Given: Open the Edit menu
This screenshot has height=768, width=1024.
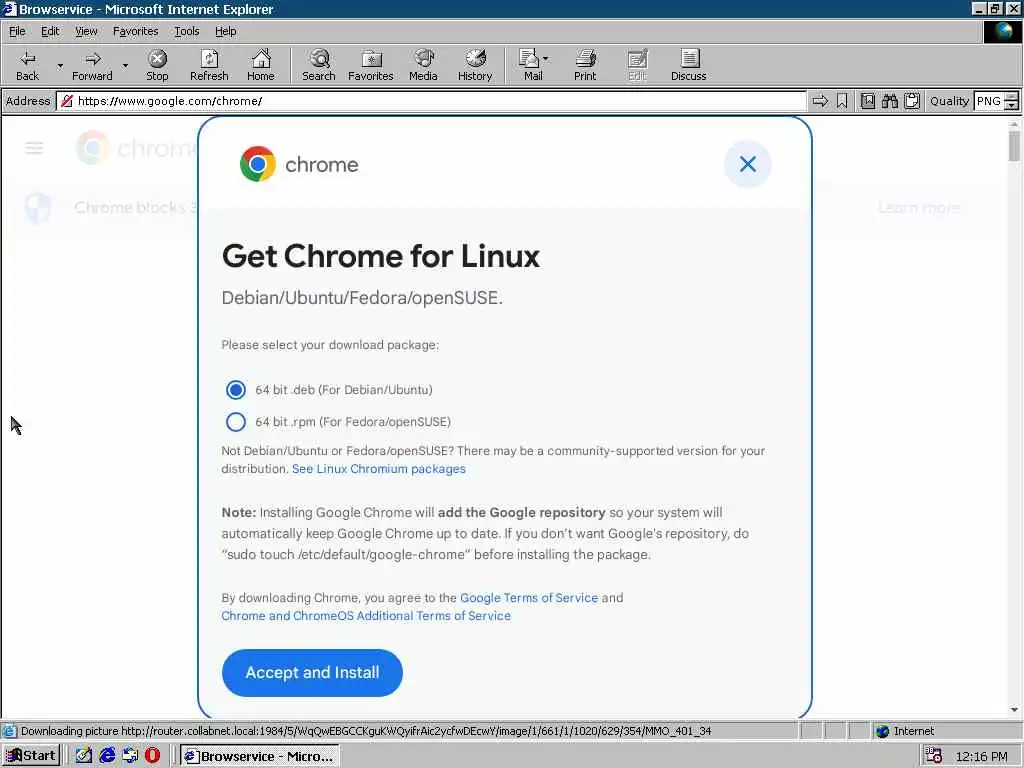Looking at the screenshot, I should (50, 31).
